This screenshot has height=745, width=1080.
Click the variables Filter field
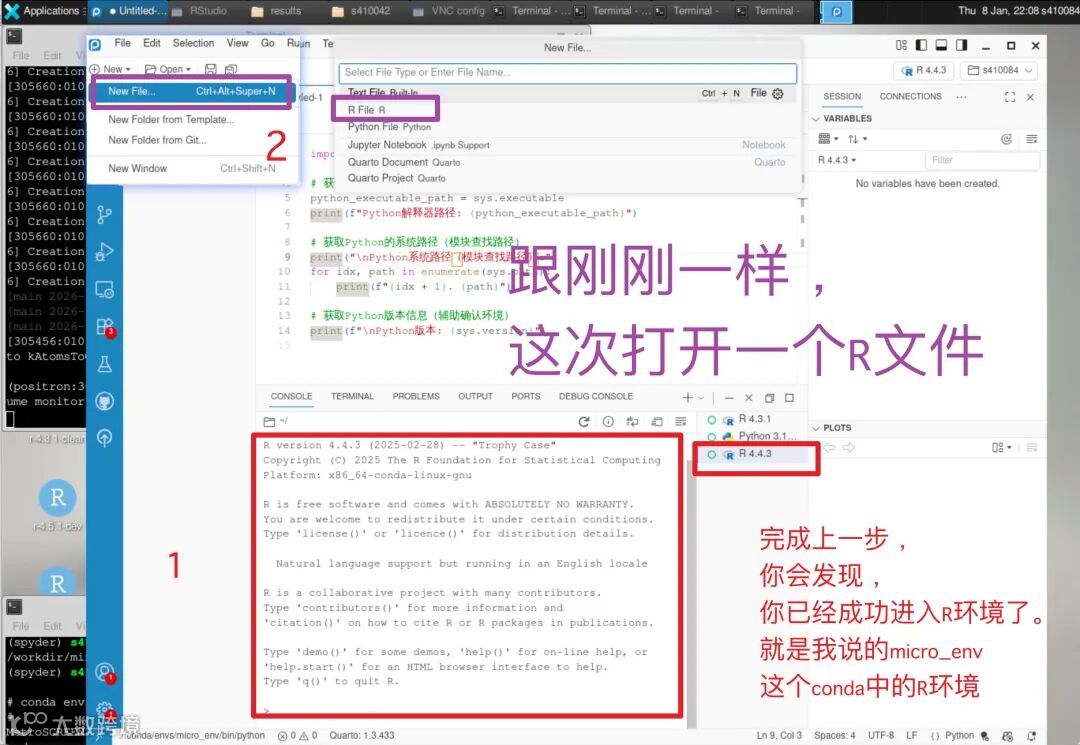click(982, 160)
